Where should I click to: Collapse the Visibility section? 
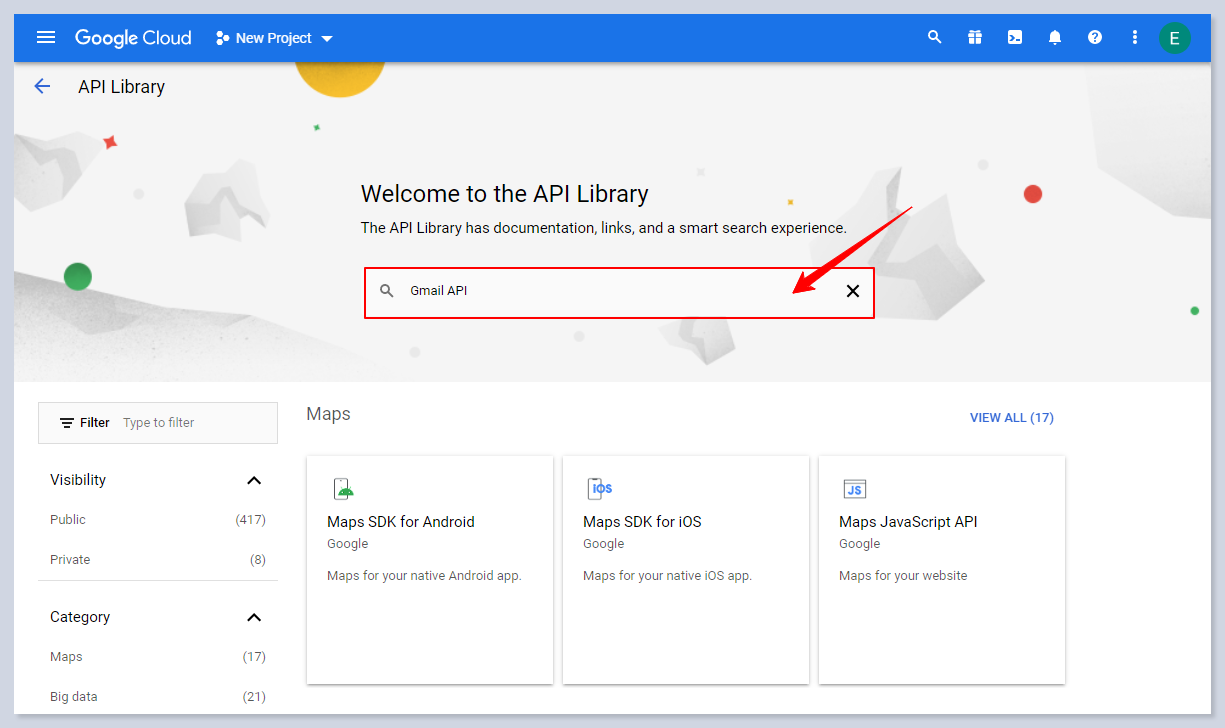(x=254, y=480)
